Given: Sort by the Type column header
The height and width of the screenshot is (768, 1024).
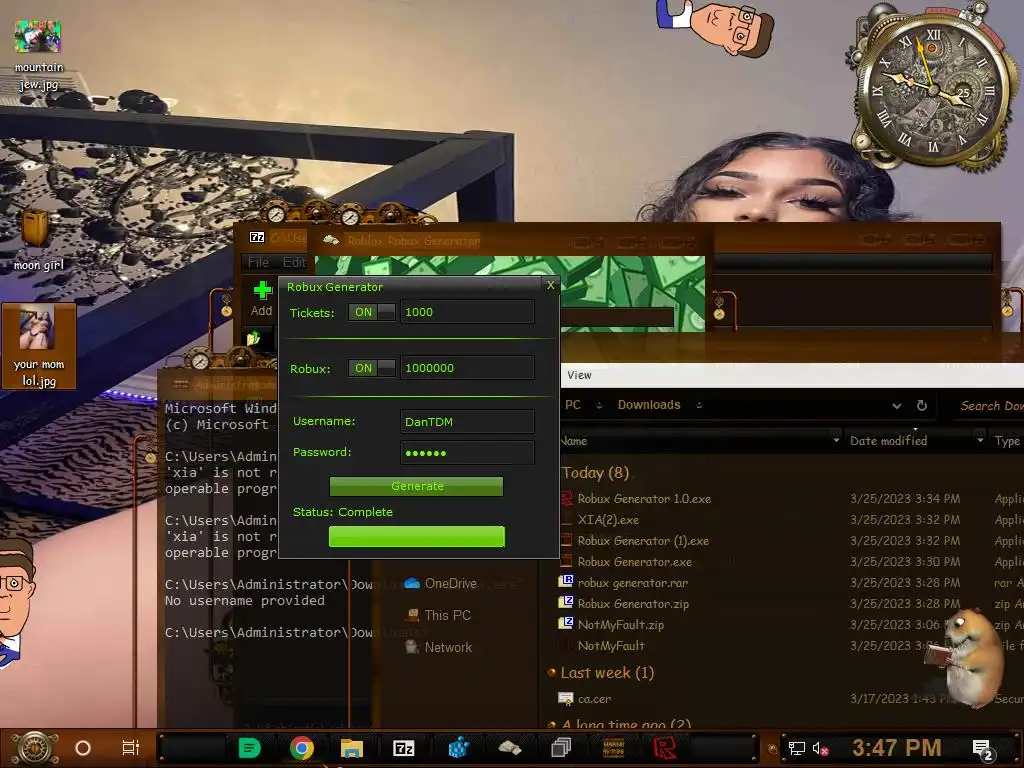Looking at the screenshot, I should point(1006,441).
